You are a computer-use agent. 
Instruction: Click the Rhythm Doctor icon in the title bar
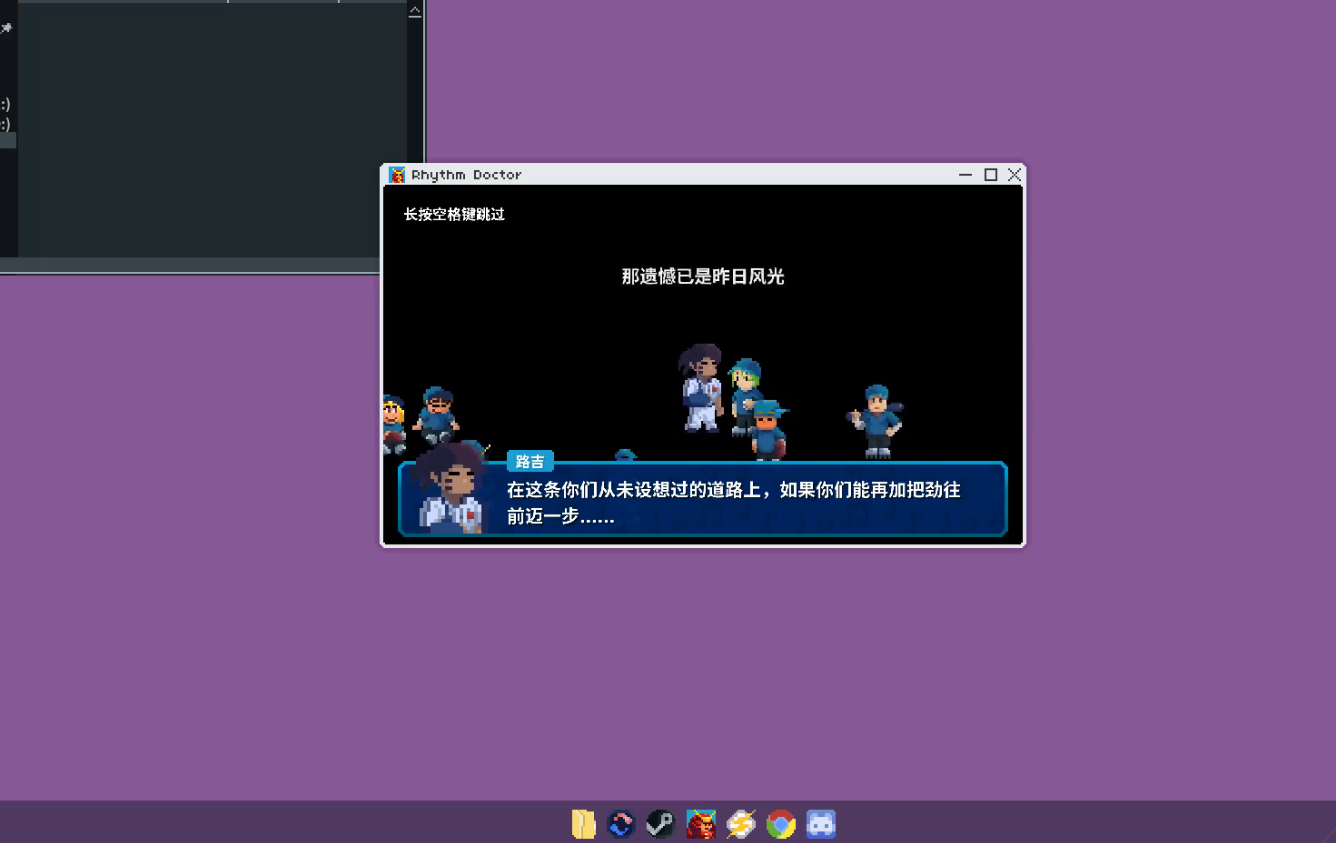[397, 175]
